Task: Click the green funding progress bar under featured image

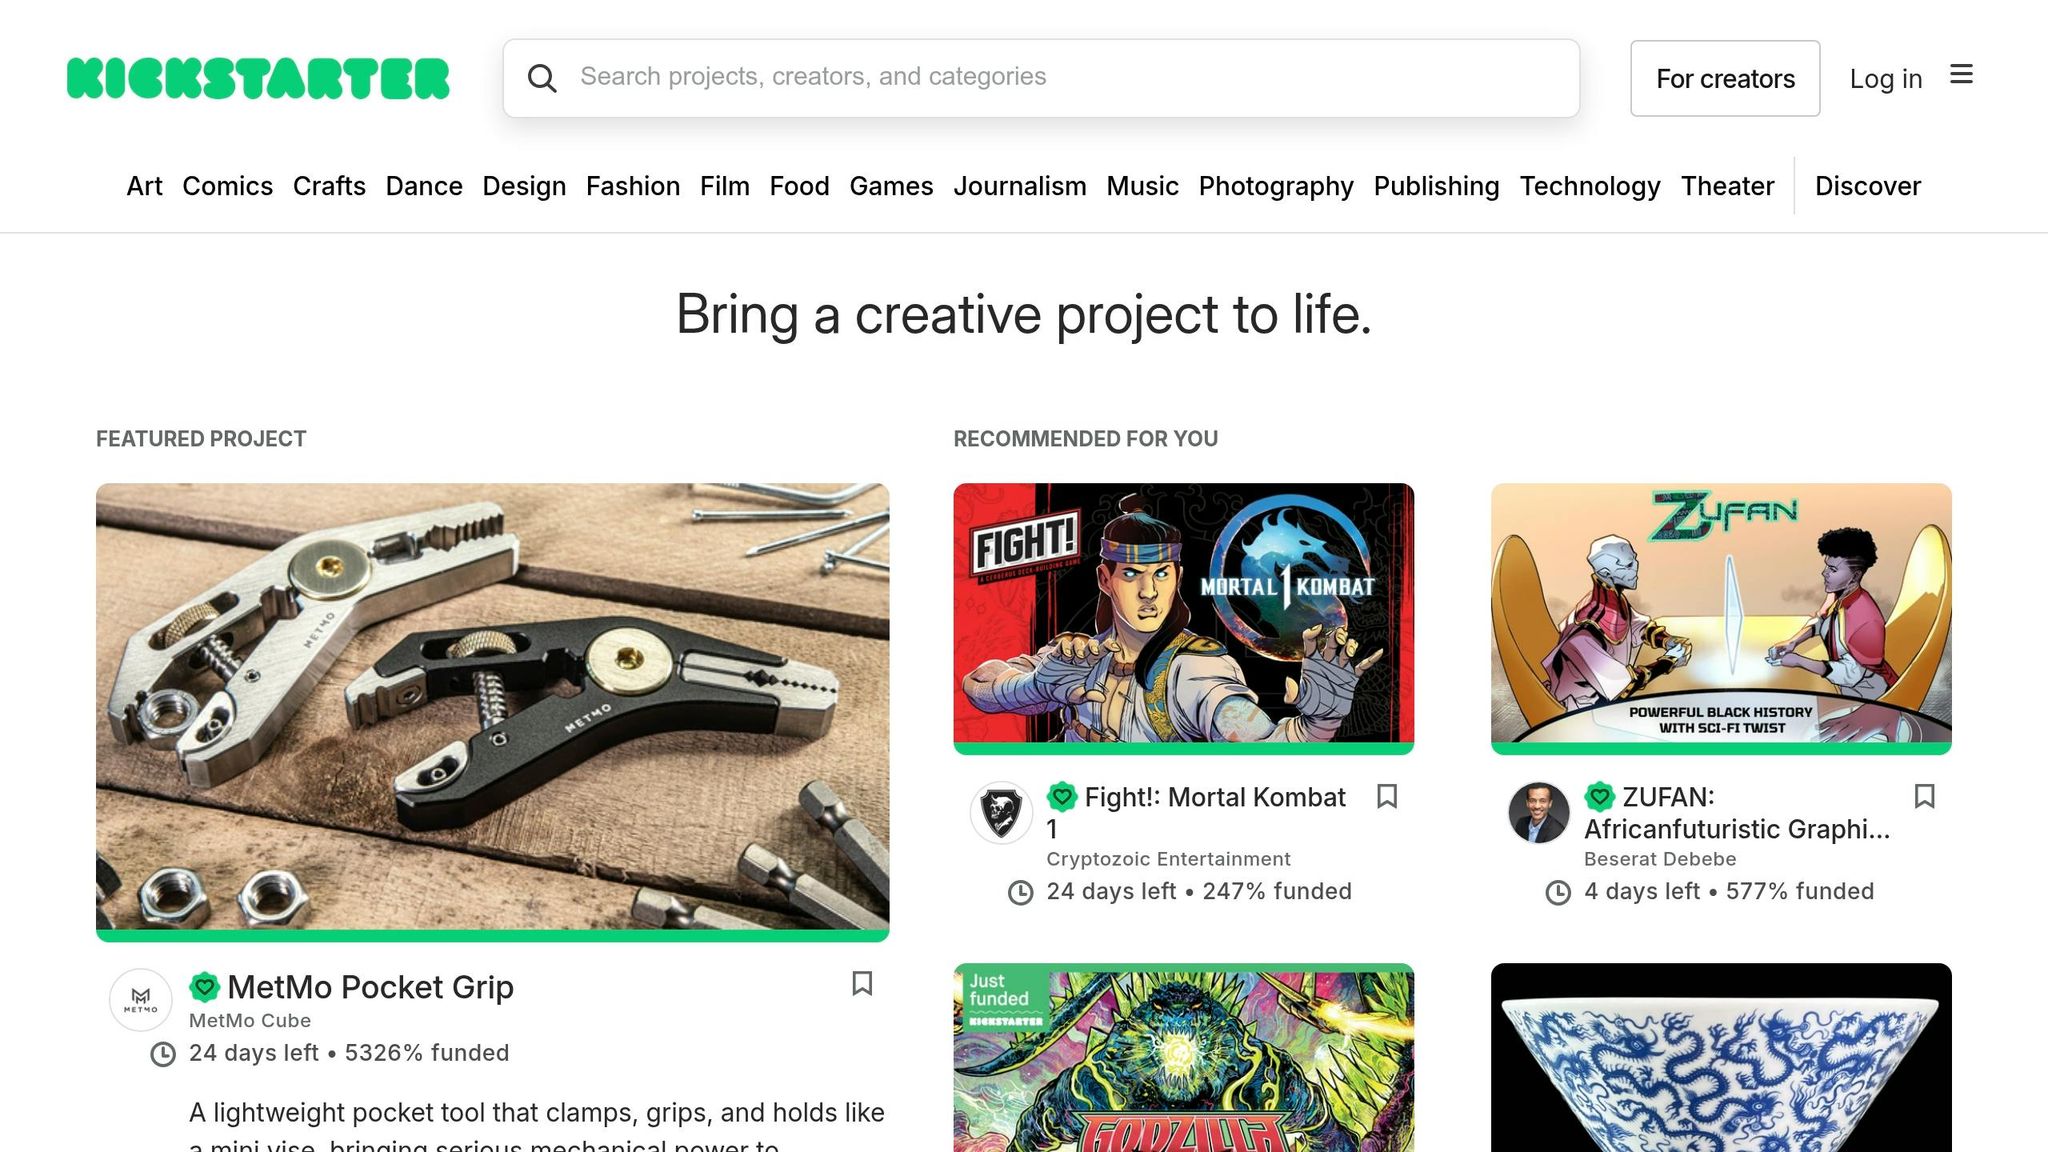Action: 492,934
